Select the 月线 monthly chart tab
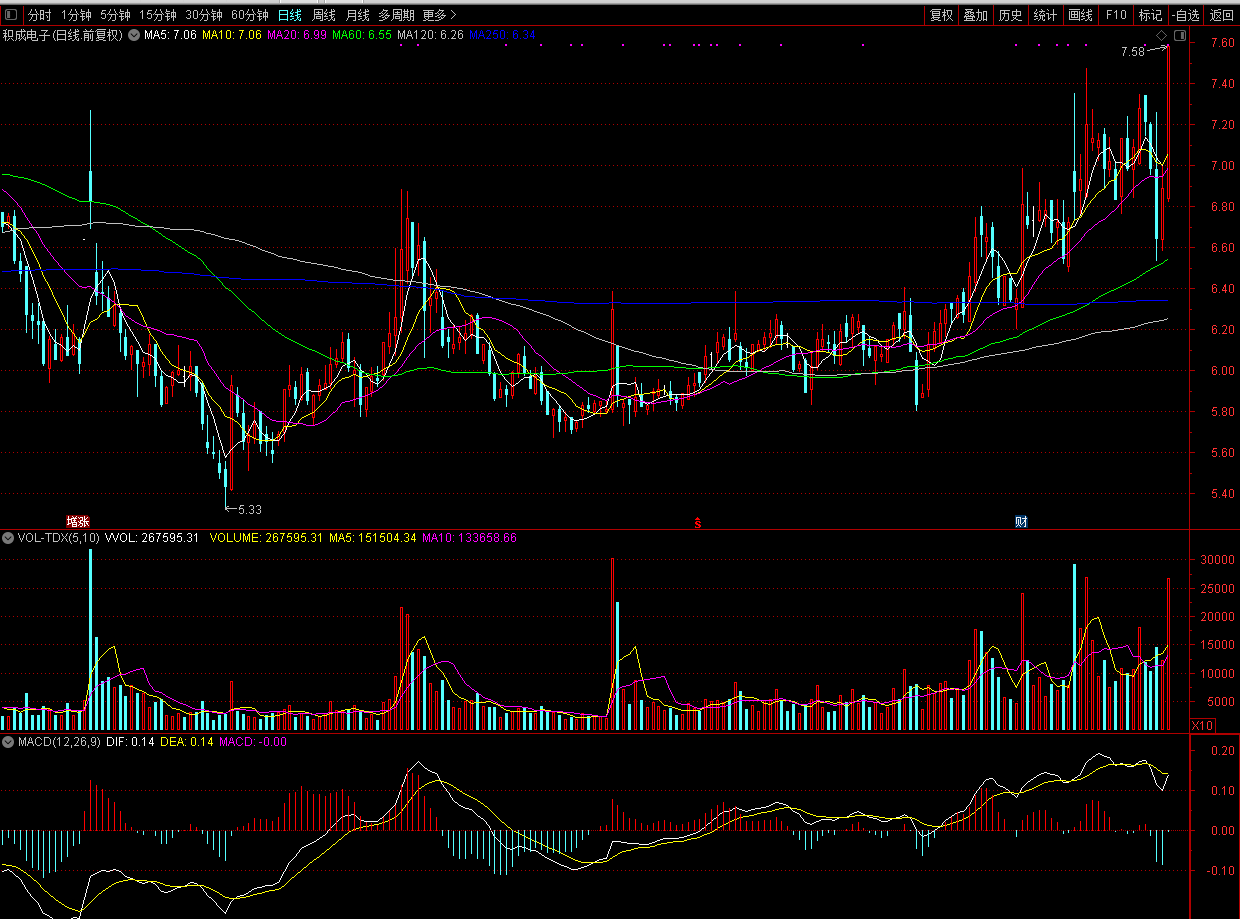This screenshot has height=919, width=1240. [357, 15]
